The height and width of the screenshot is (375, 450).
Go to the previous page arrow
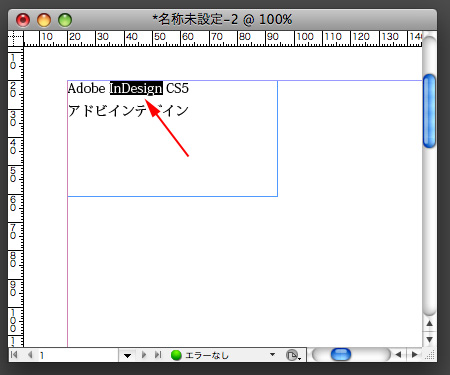[30, 355]
